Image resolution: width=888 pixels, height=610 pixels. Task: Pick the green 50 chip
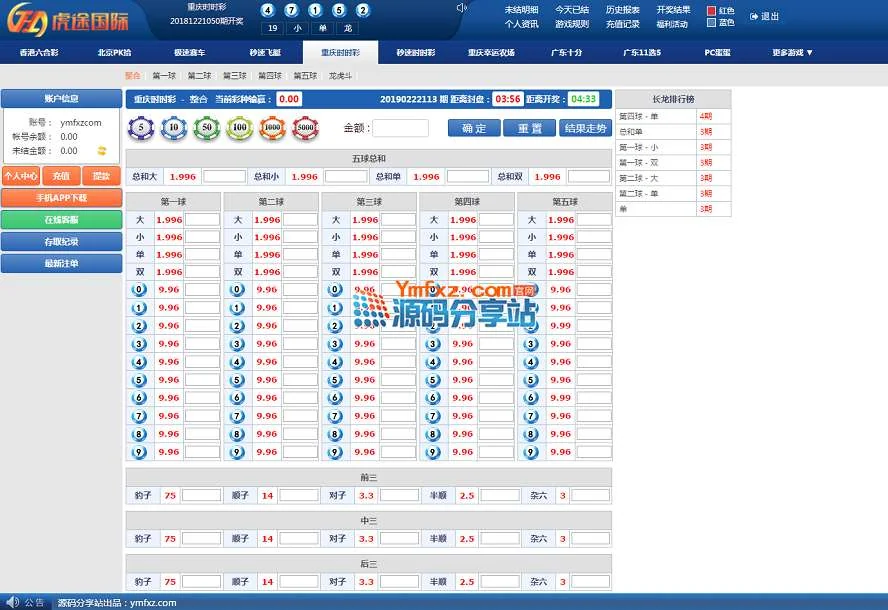206,128
